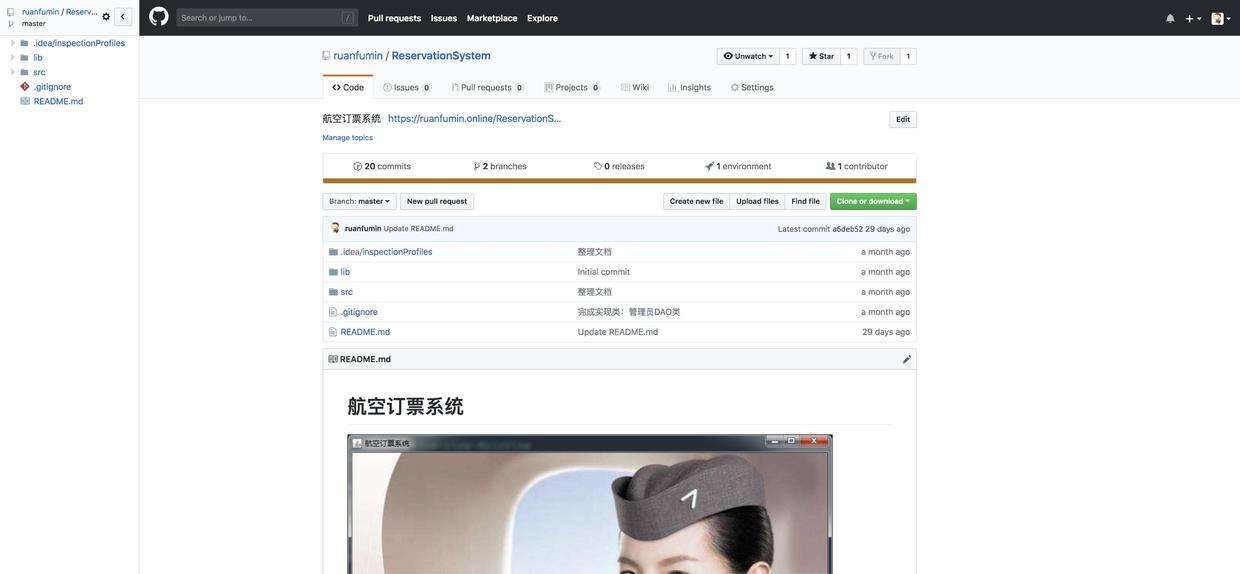
Task: Open the ReservationSystem repository title link
Action: [x=441, y=56]
